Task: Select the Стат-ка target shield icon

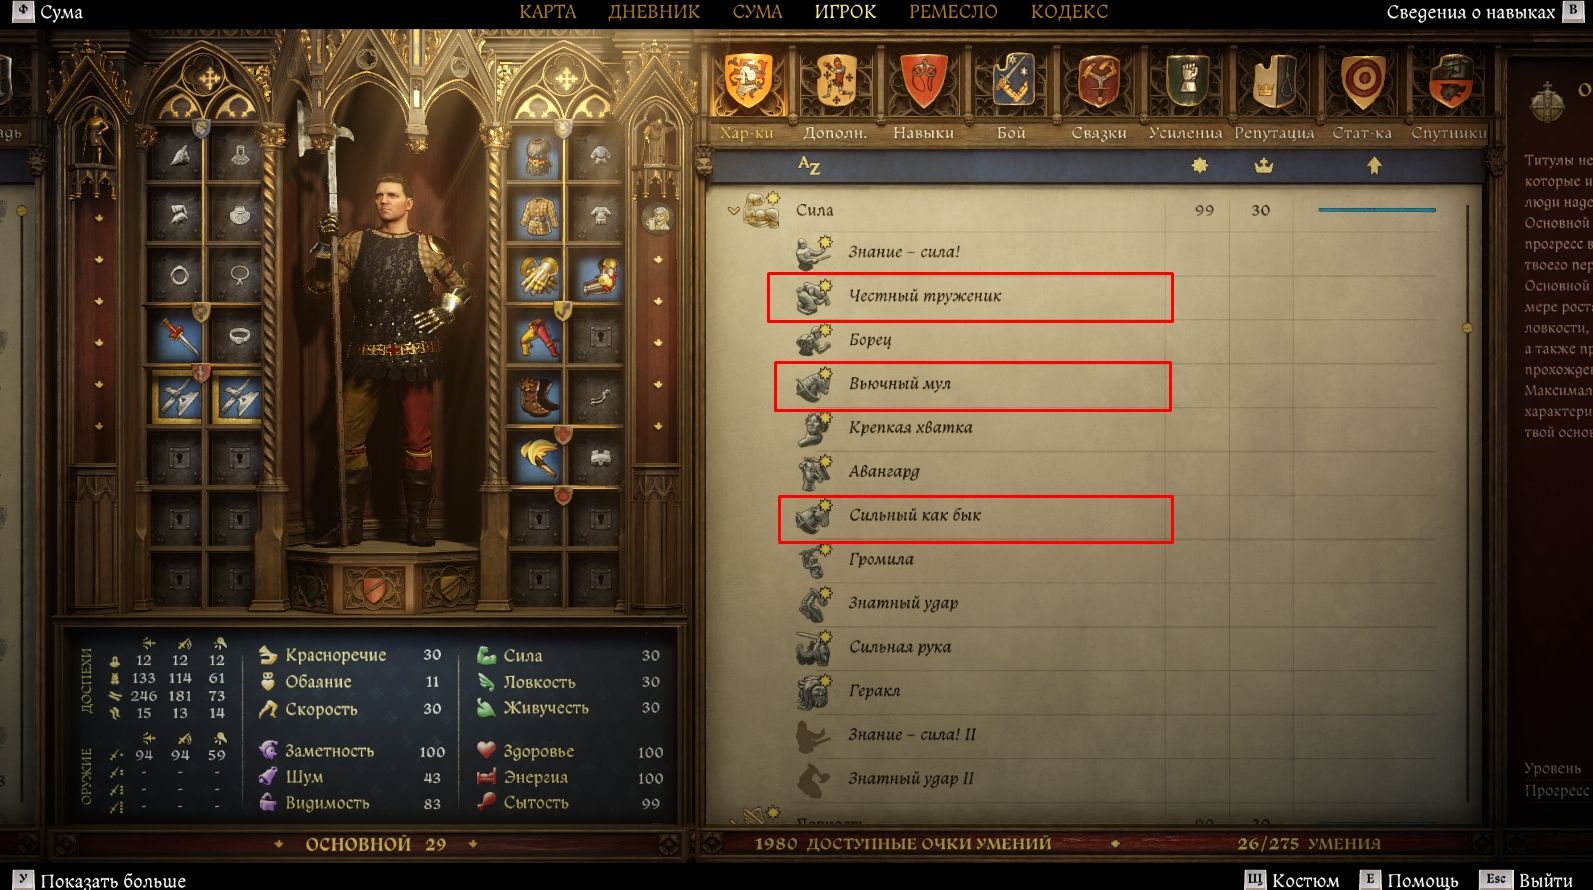Action: click(x=1363, y=81)
